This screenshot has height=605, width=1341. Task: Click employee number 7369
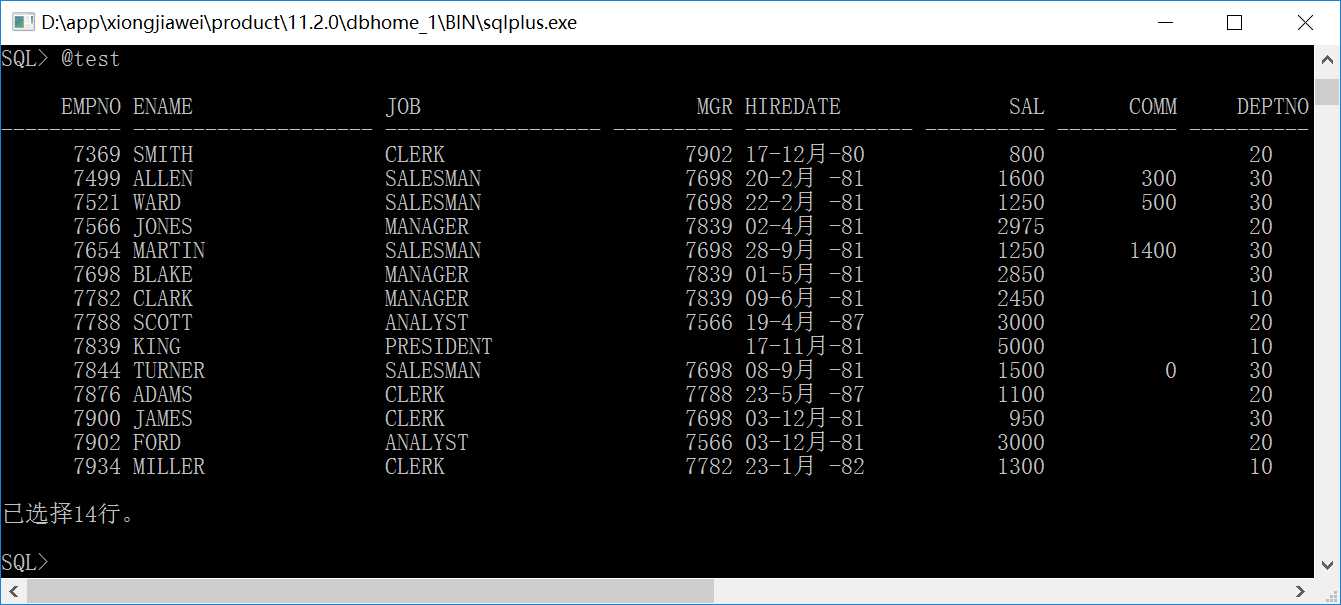97,155
